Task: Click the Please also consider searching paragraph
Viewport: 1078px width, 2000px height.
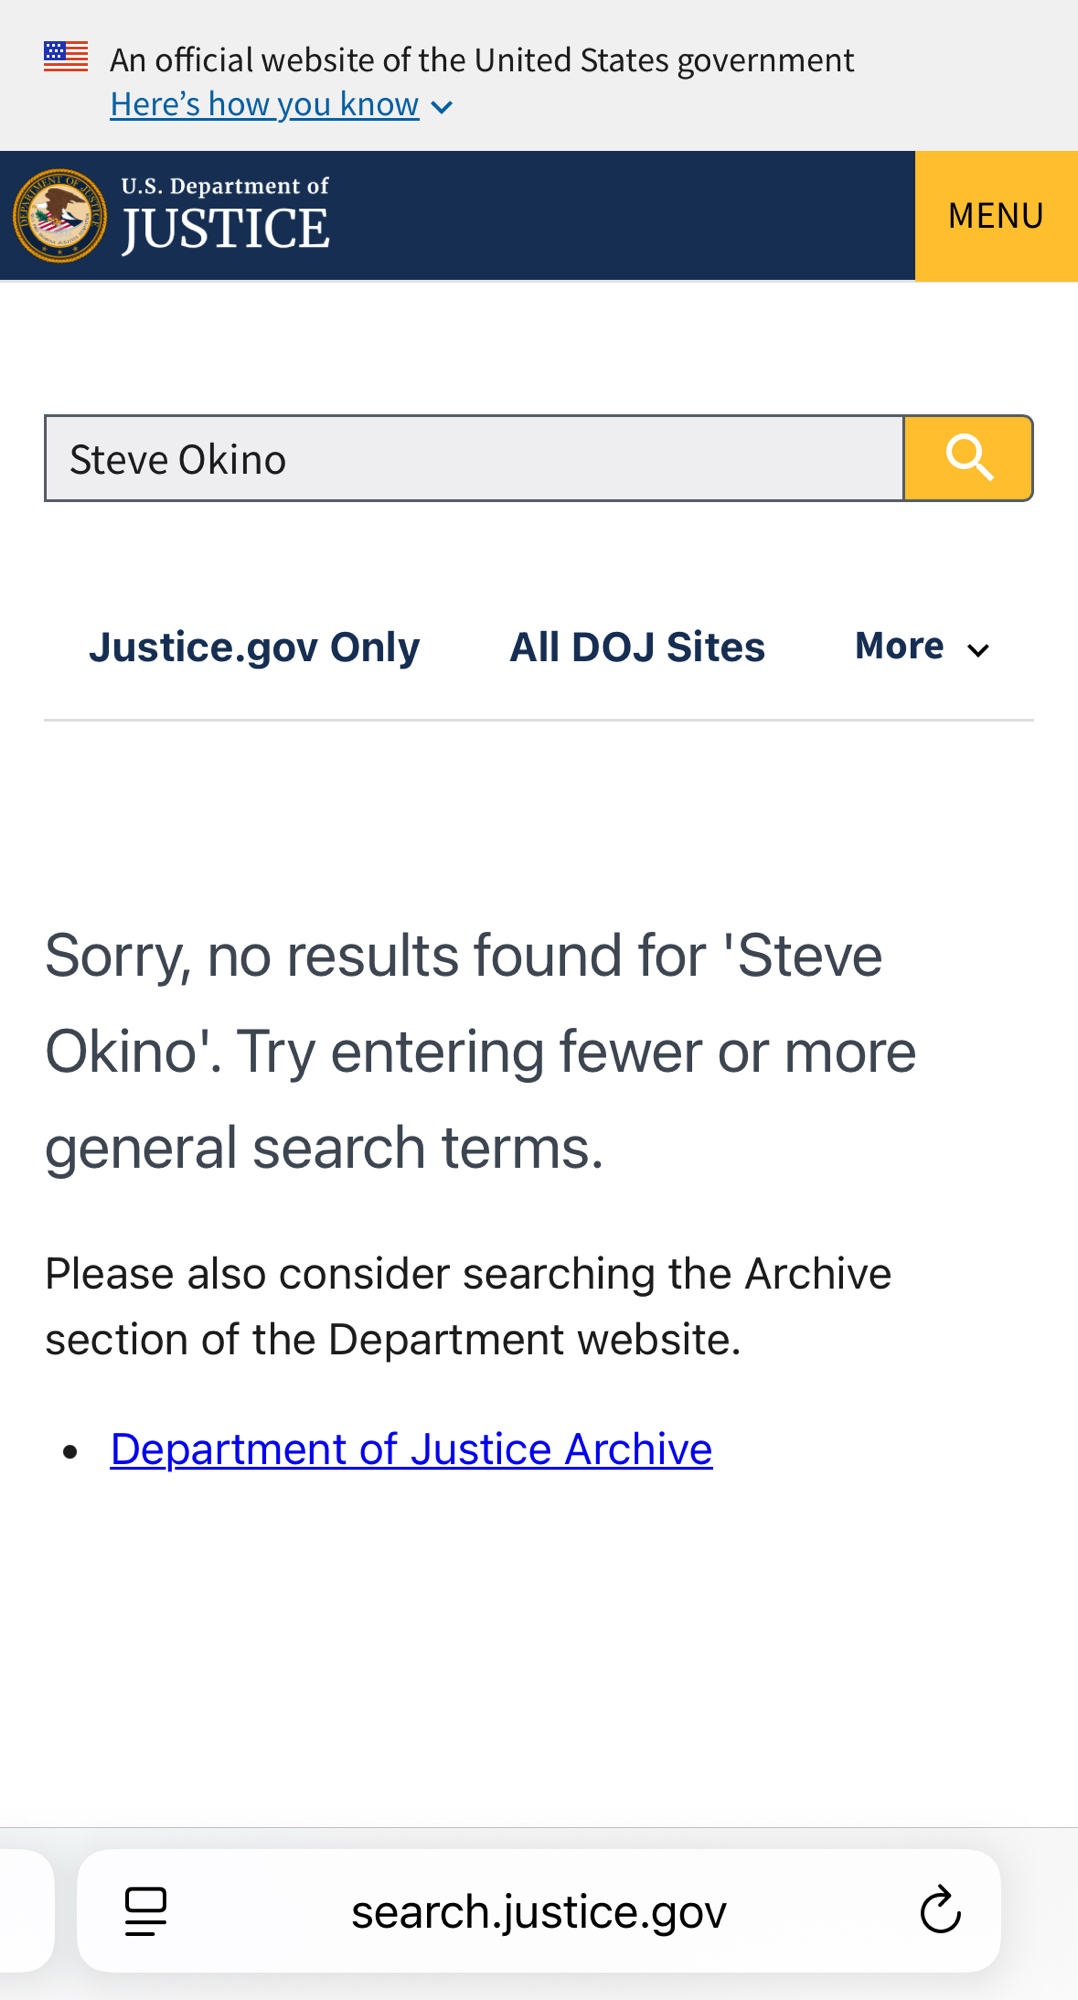Action: [468, 1306]
